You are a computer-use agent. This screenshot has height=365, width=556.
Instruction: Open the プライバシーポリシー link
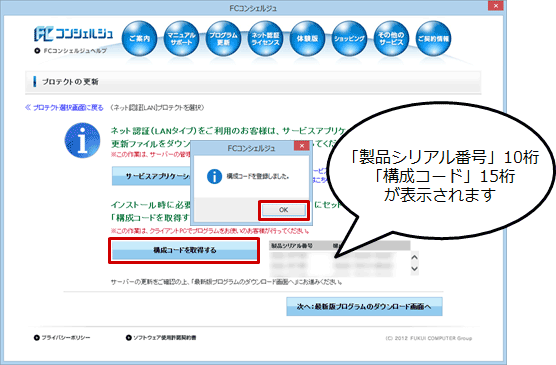(x=62, y=338)
